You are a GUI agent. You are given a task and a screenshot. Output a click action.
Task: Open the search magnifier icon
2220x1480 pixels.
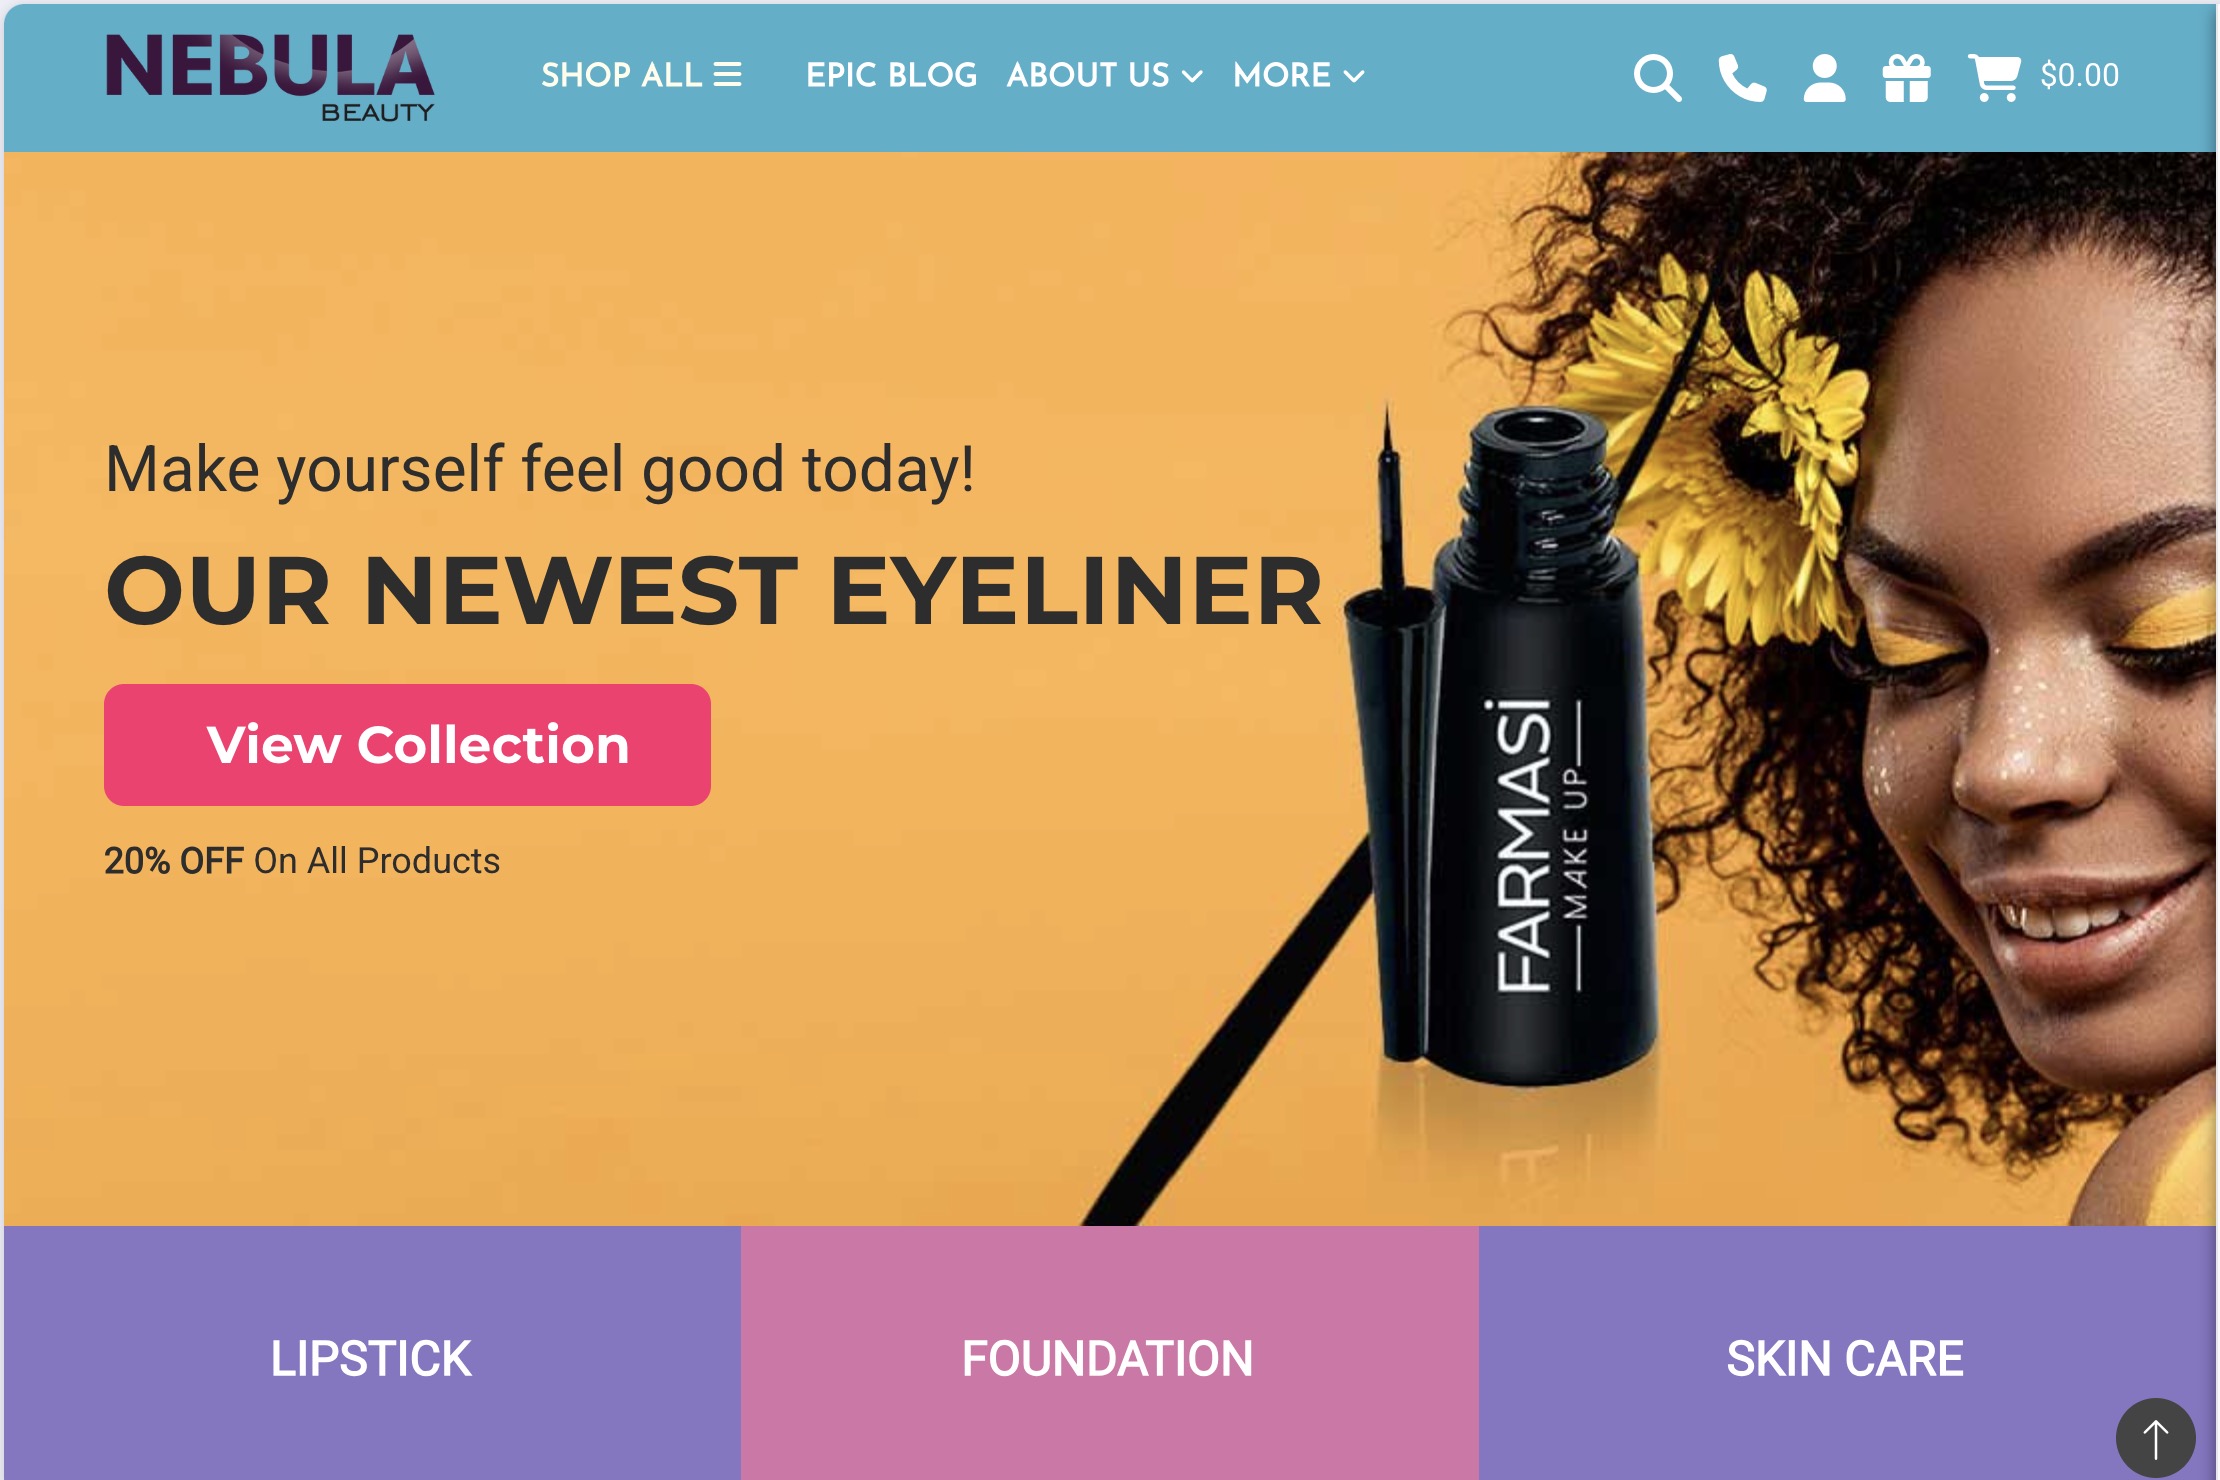click(1657, 77)
